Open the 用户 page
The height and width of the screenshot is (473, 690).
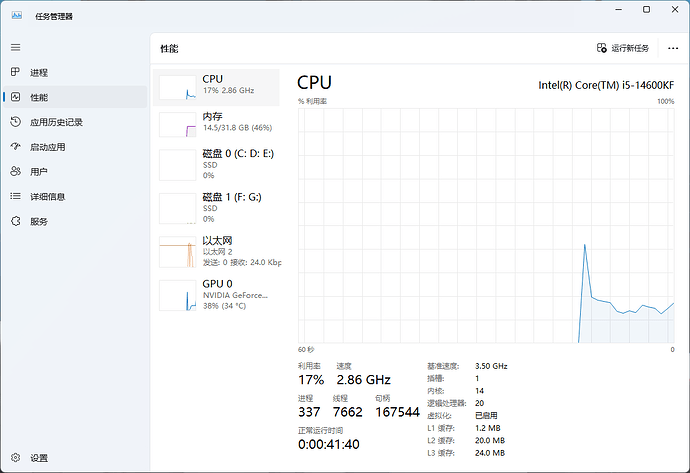(x=75, y=172)
